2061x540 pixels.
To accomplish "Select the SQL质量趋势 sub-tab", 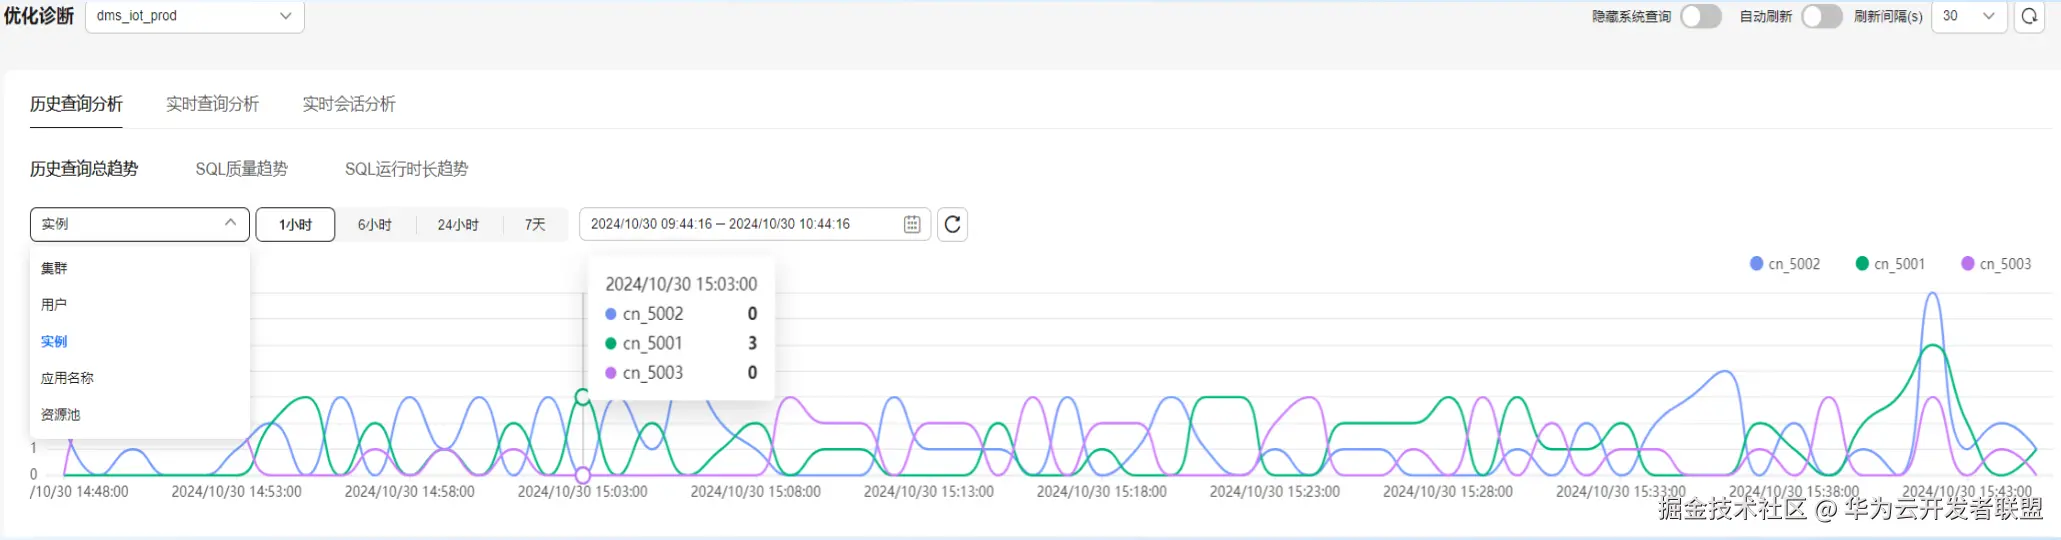I will click(x=241, y=169).
